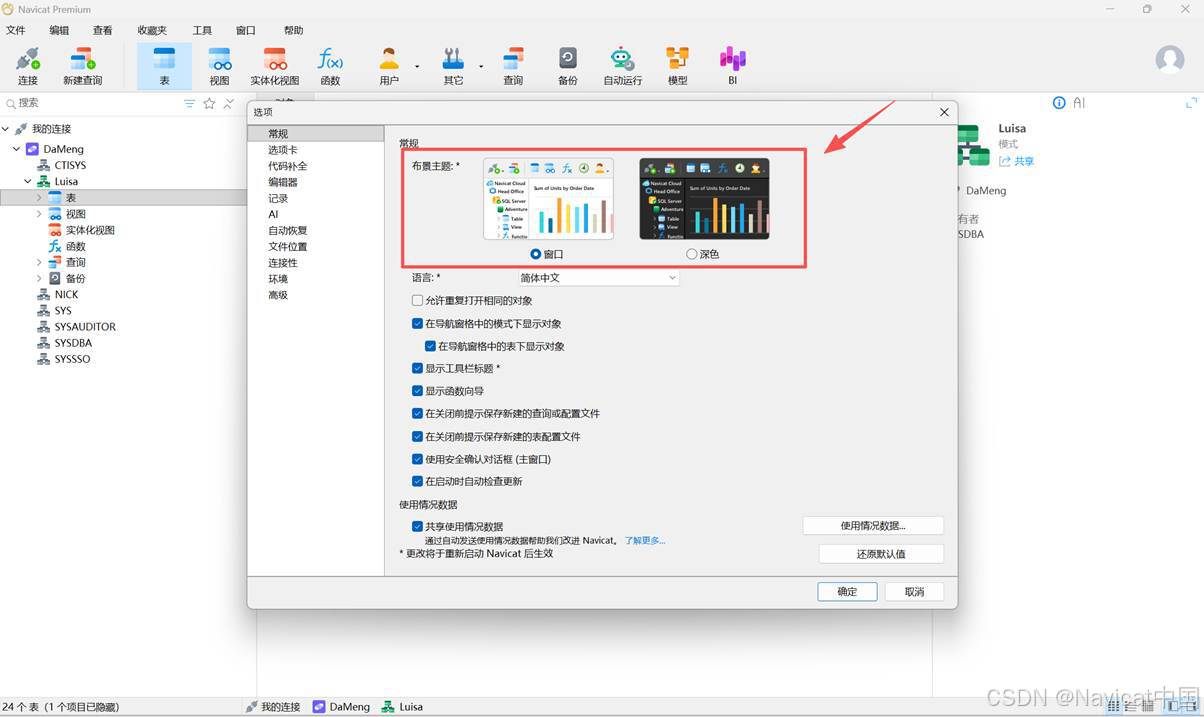Toggle 显示函数向导 checkbox
Screen dimensions: 1204x717
tap(418, 391)
